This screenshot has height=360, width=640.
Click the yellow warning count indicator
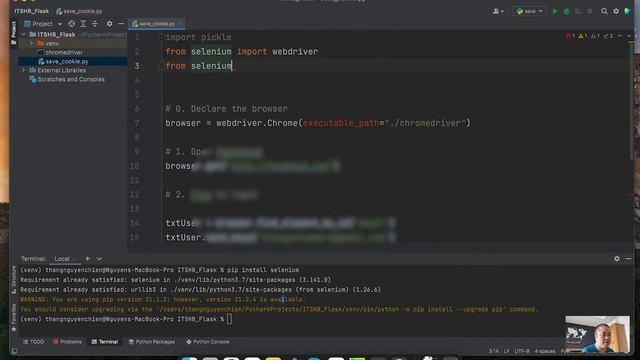pyautogui.click(x=582, y=36)
